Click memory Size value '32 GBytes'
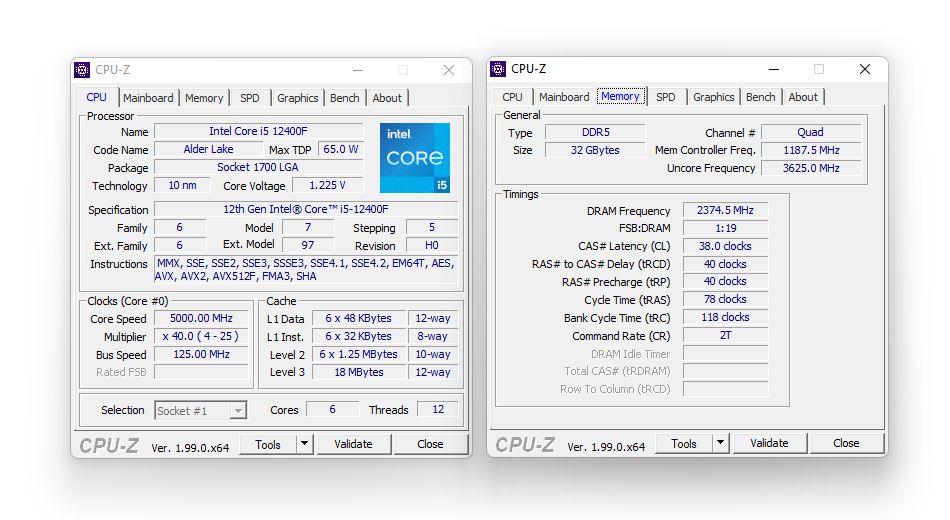 (x=596, y=150)
